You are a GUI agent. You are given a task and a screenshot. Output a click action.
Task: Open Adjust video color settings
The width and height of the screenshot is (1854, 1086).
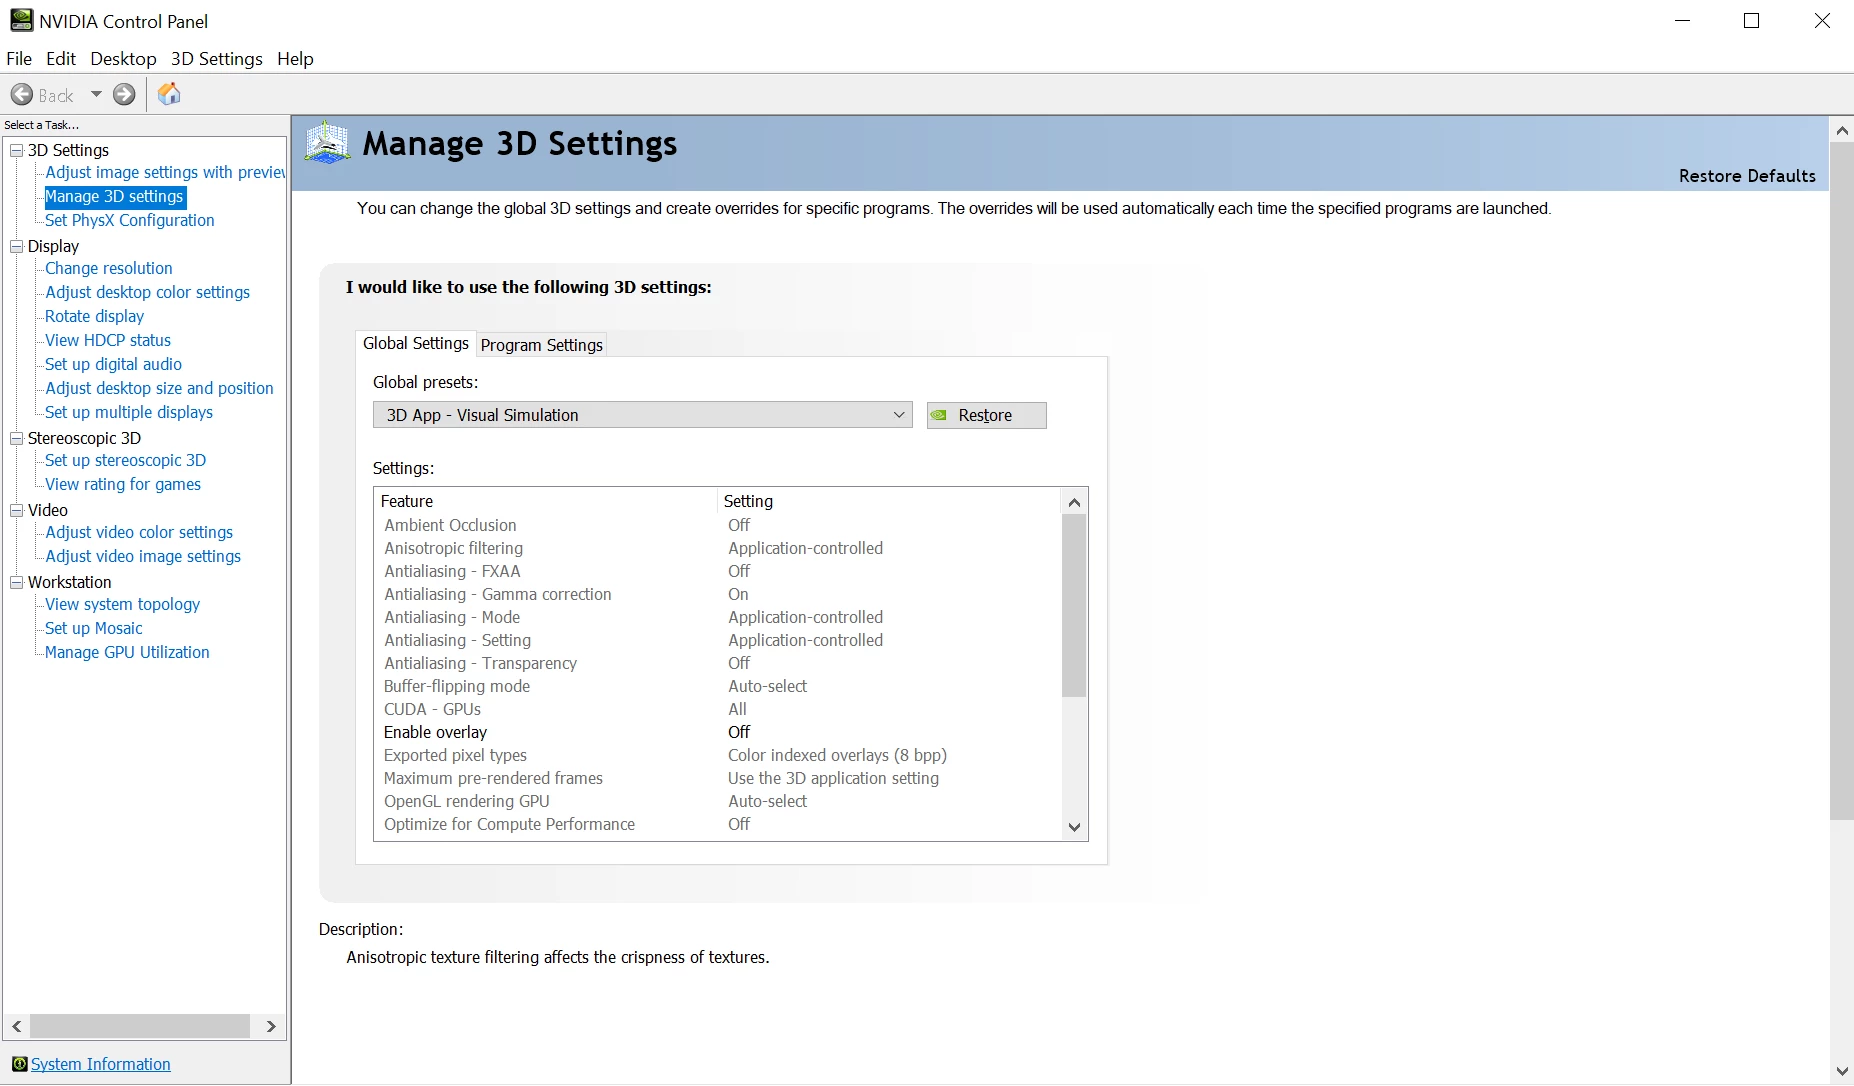click(x=139, y=532)
